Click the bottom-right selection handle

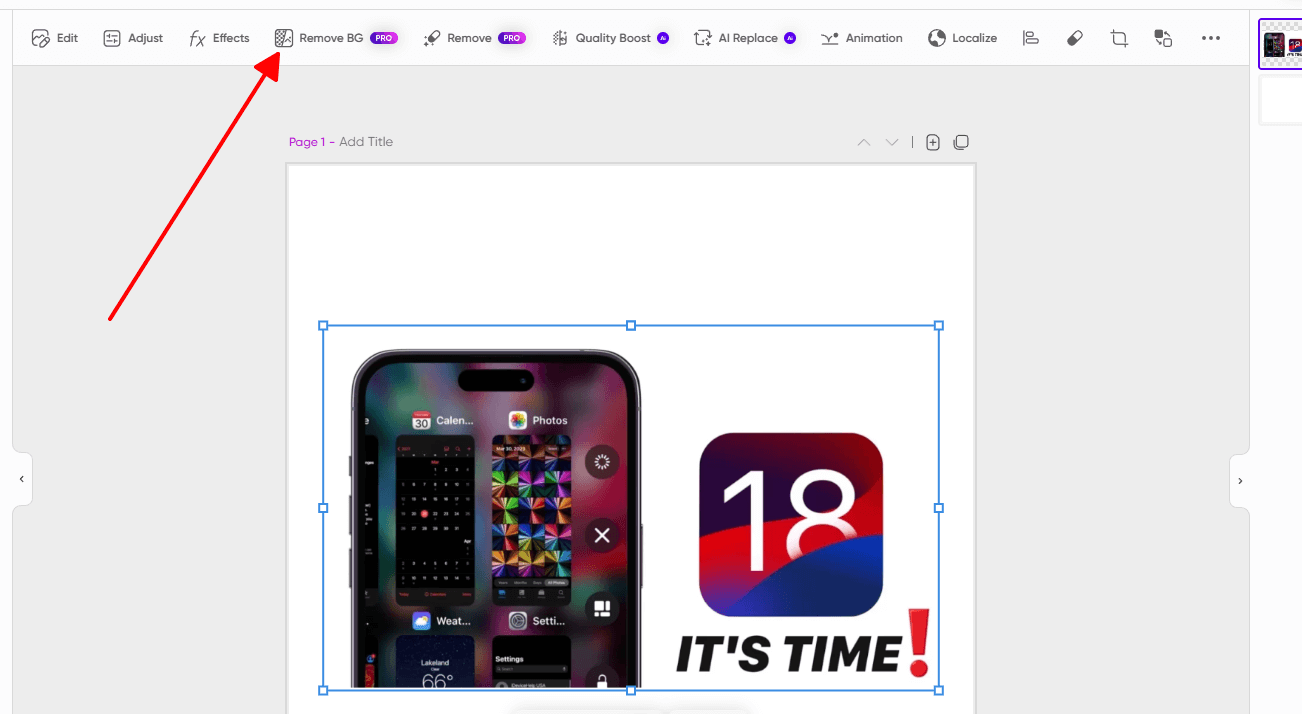pyautogui.click(x=939, y=690)
